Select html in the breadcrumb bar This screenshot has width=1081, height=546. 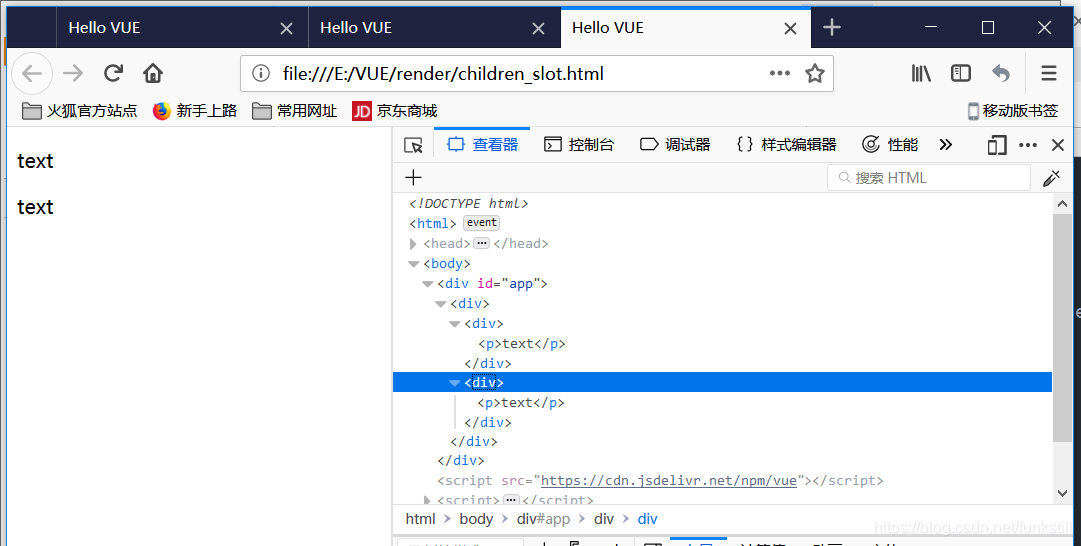pos(421,519)
